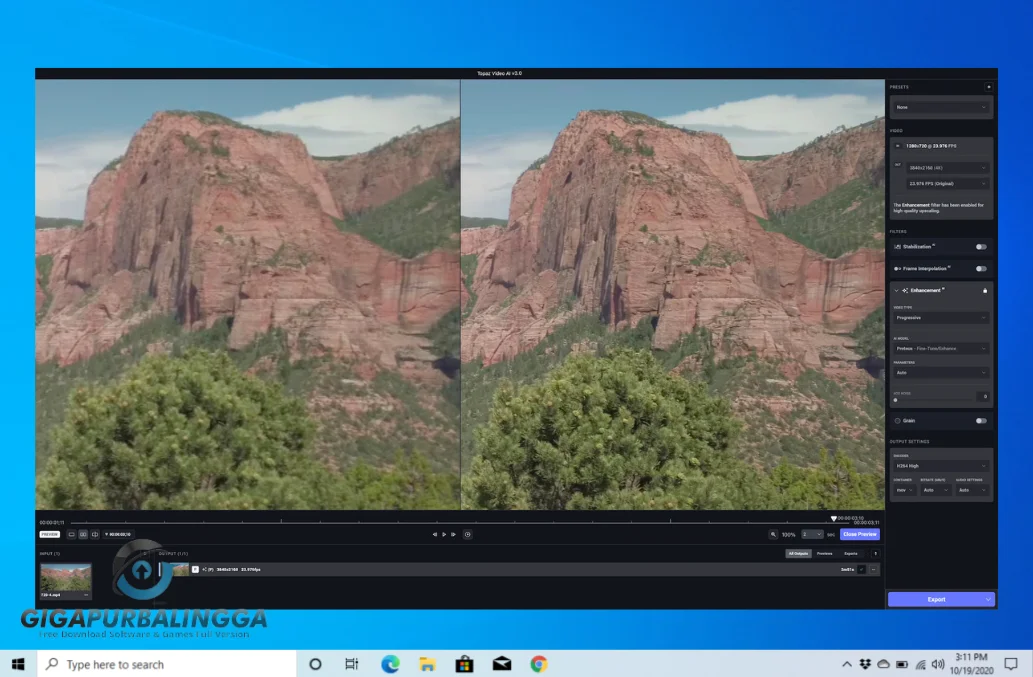This screenshot has width=1033, height=677.
Task: Click the Add Noise slider handle
Action: click(x=896, y=400)
